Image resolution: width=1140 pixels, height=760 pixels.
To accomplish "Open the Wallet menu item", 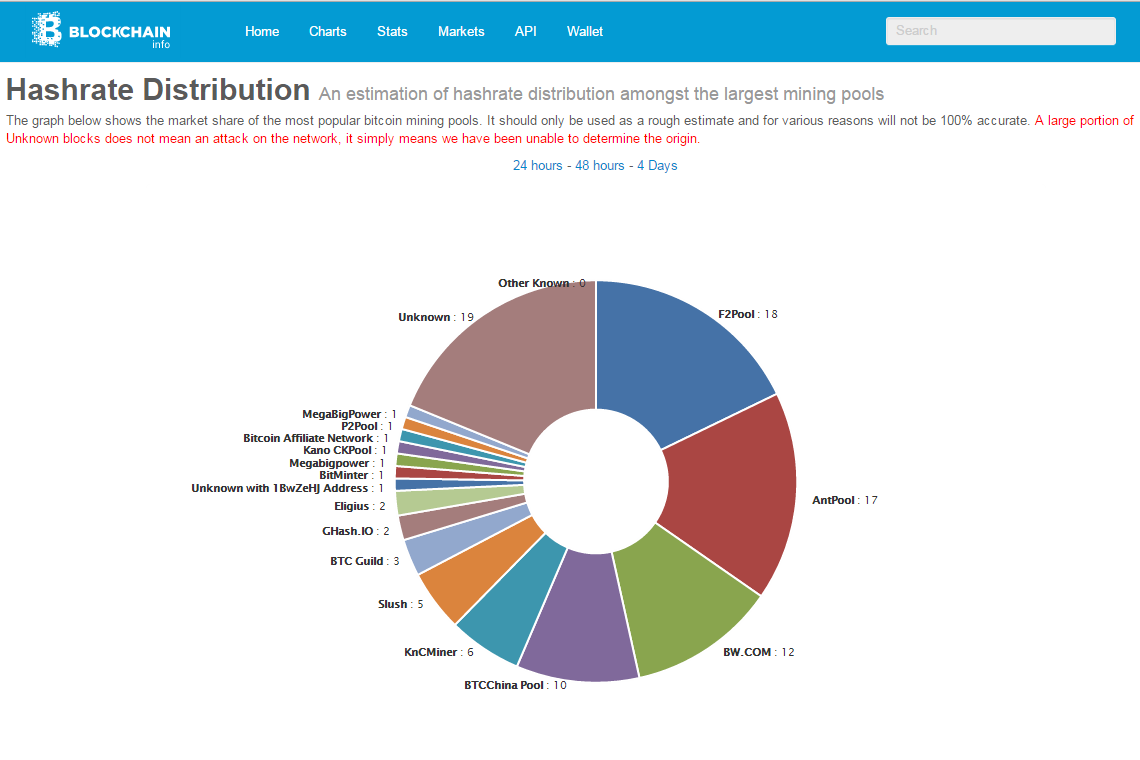I will pos(585,31).
